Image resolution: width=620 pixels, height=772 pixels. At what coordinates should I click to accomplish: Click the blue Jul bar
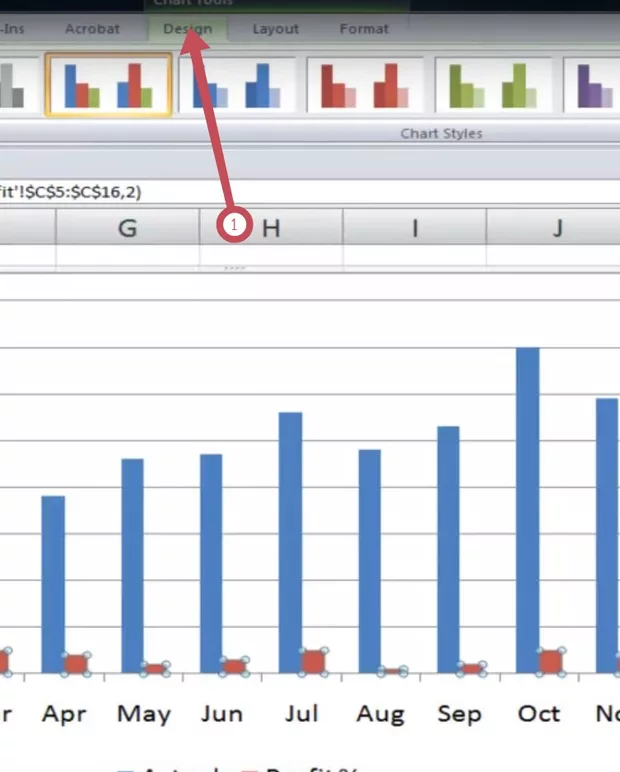[x=291, y=543]
